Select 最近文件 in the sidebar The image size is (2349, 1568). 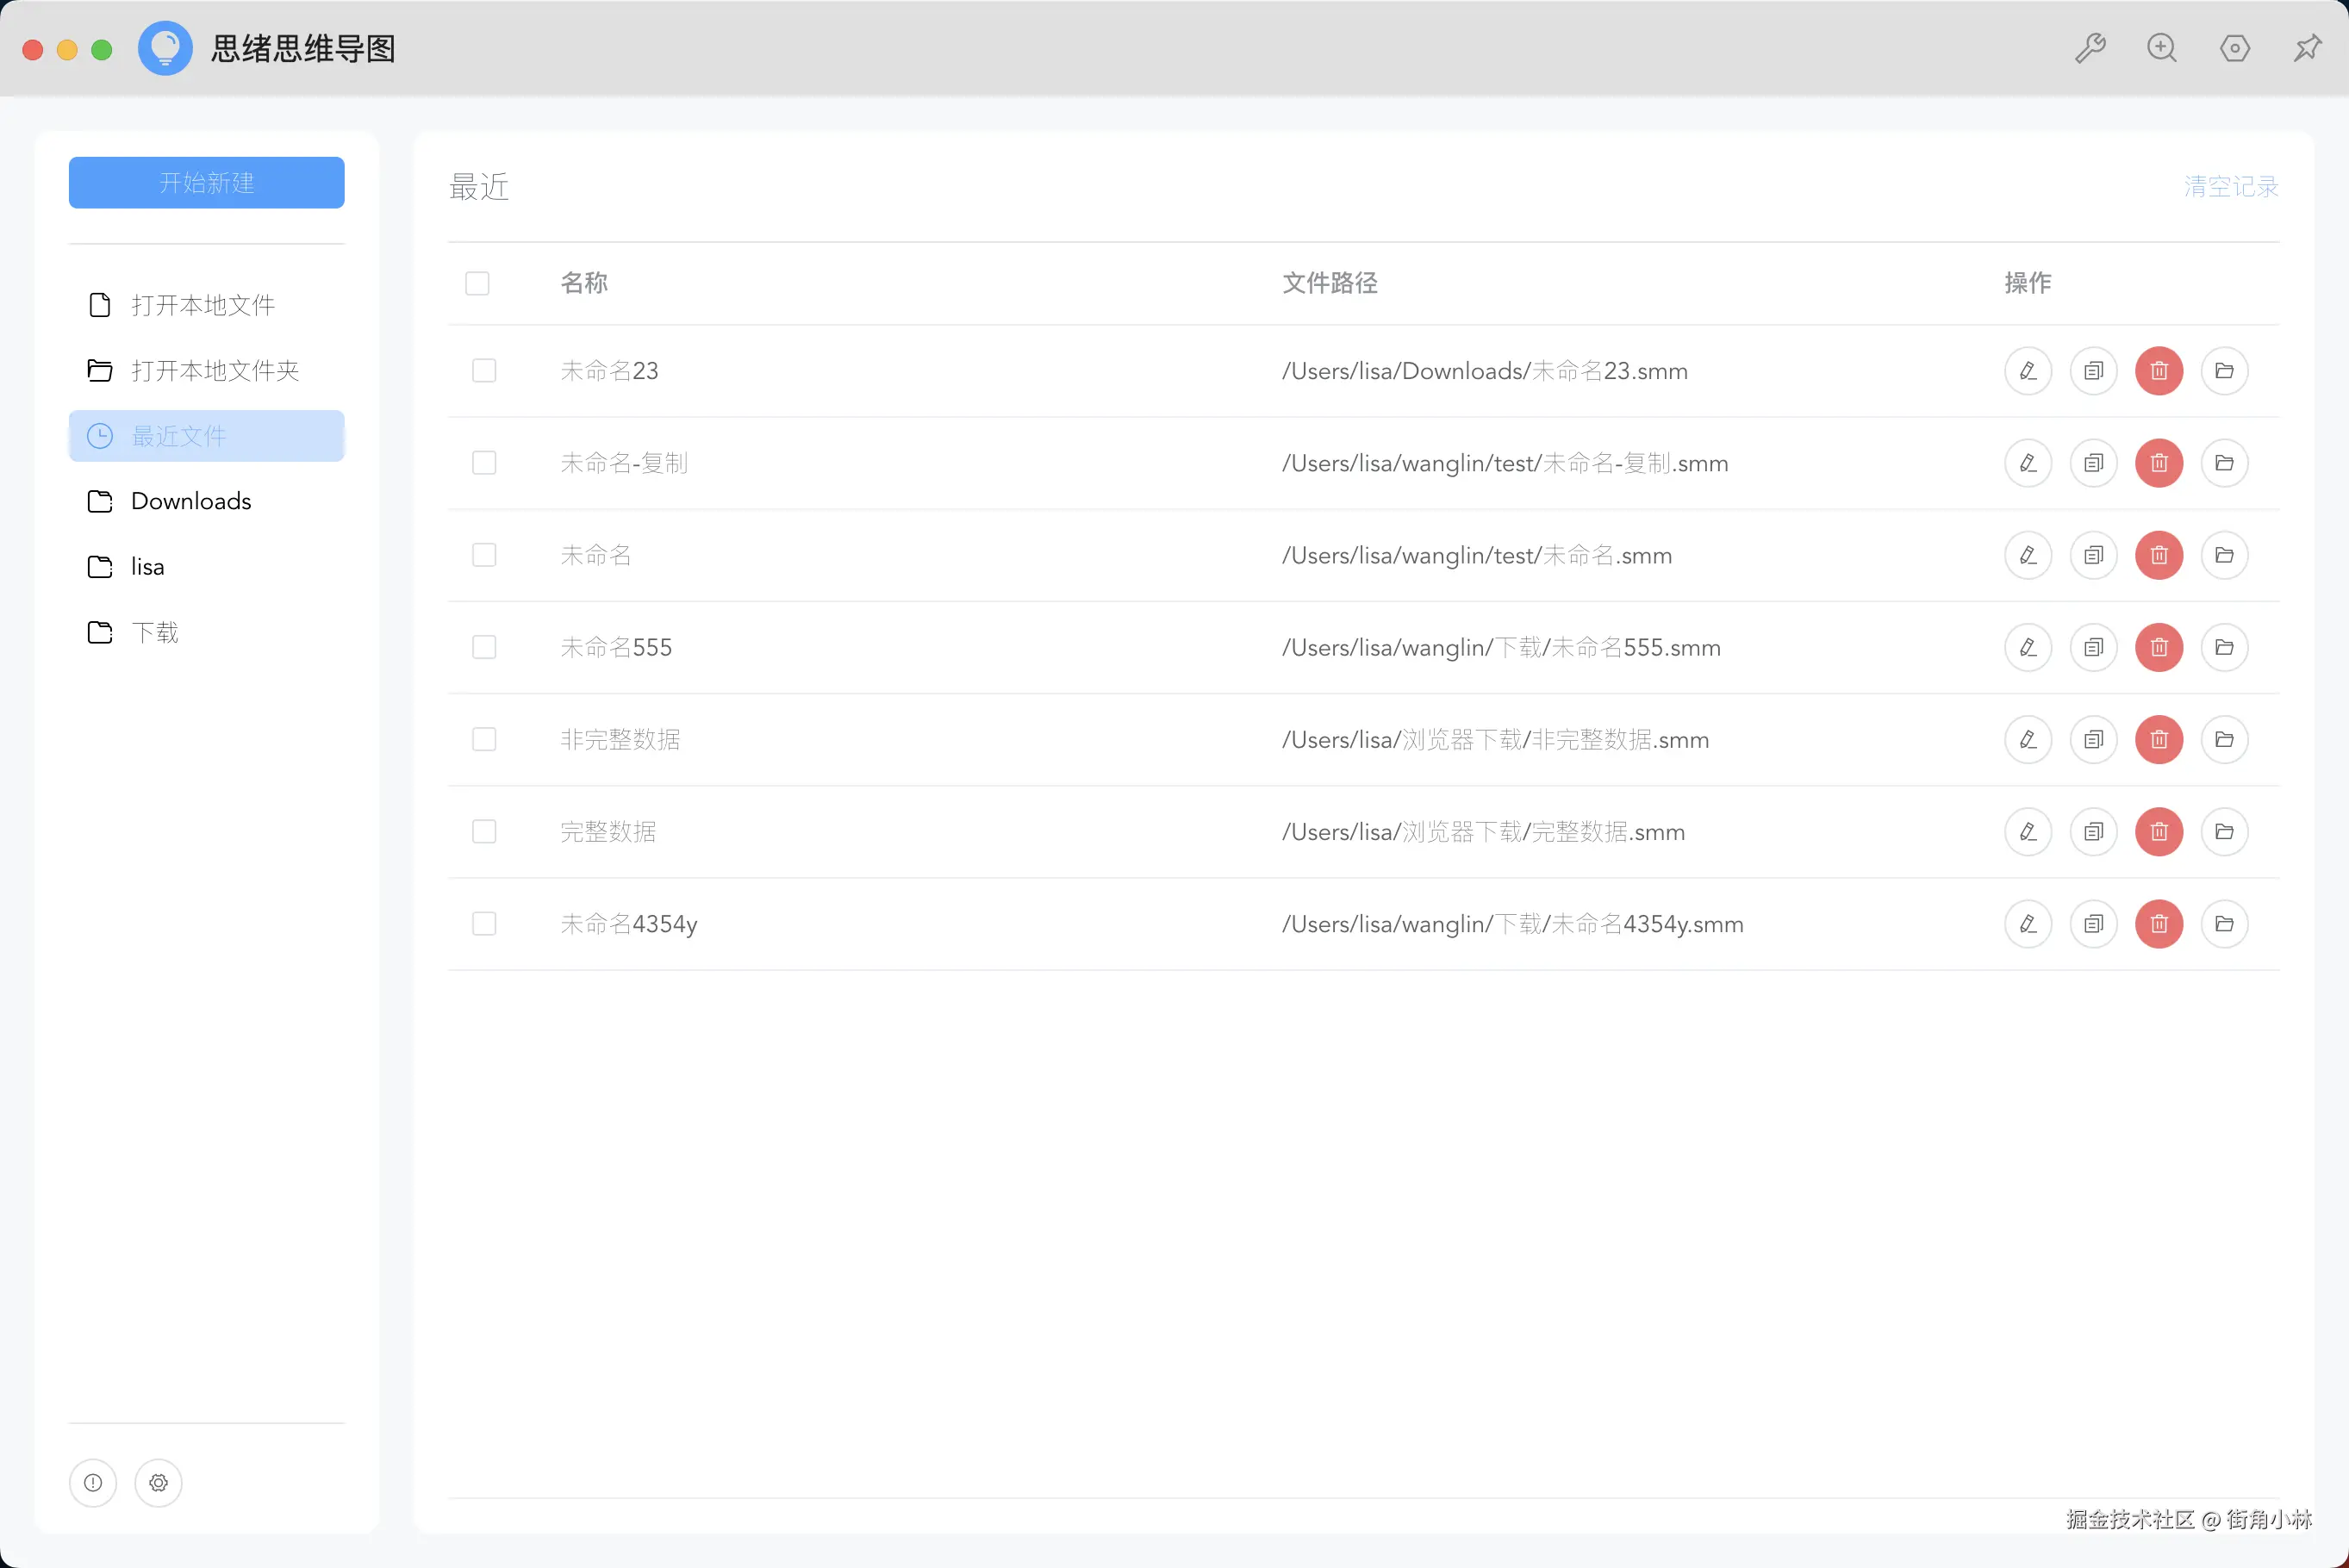point(207,436)
